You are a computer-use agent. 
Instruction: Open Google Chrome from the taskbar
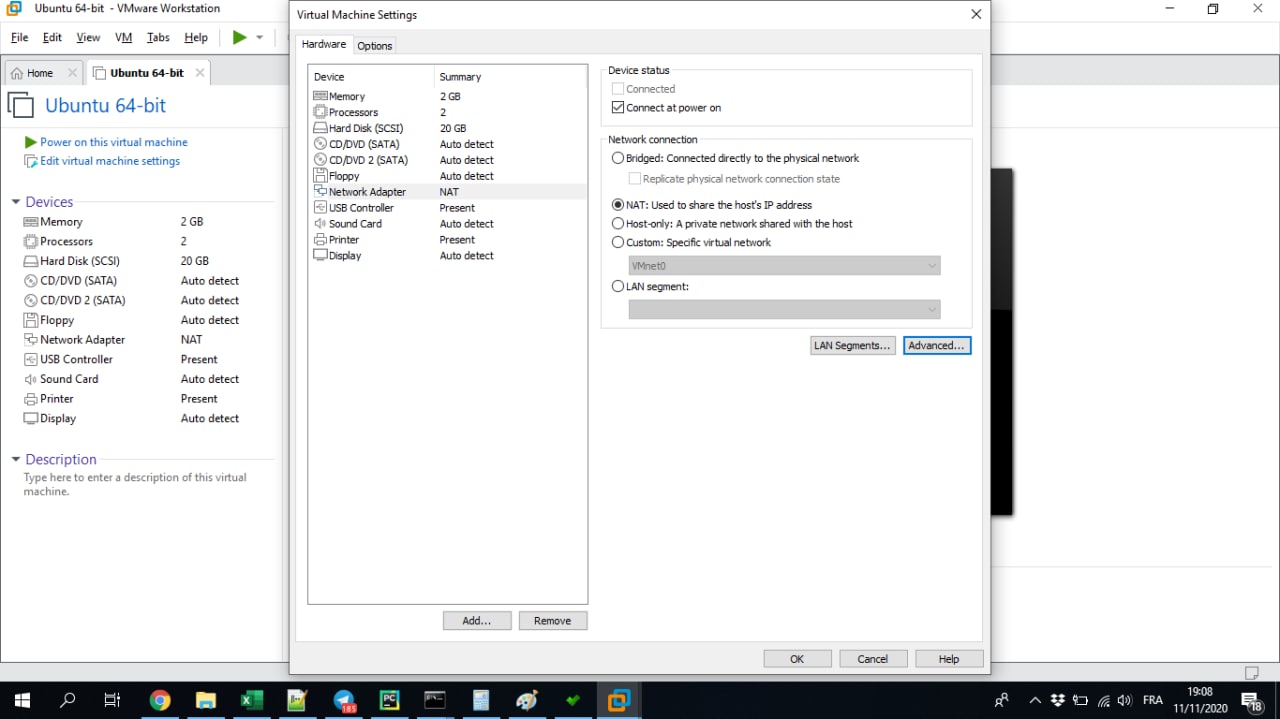tap(160, 700)
